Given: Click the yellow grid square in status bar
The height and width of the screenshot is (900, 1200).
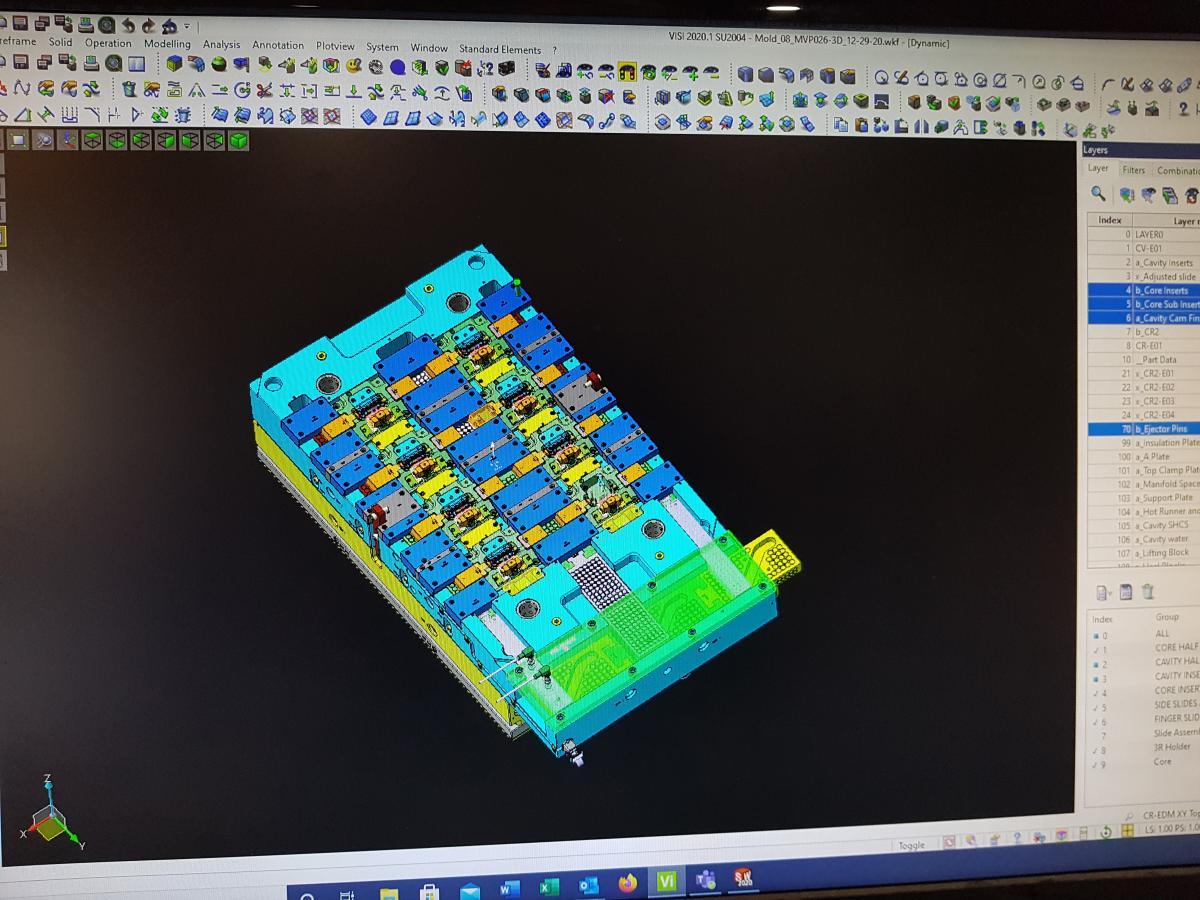Looking at the screenshot, I should click(1128, 830).
